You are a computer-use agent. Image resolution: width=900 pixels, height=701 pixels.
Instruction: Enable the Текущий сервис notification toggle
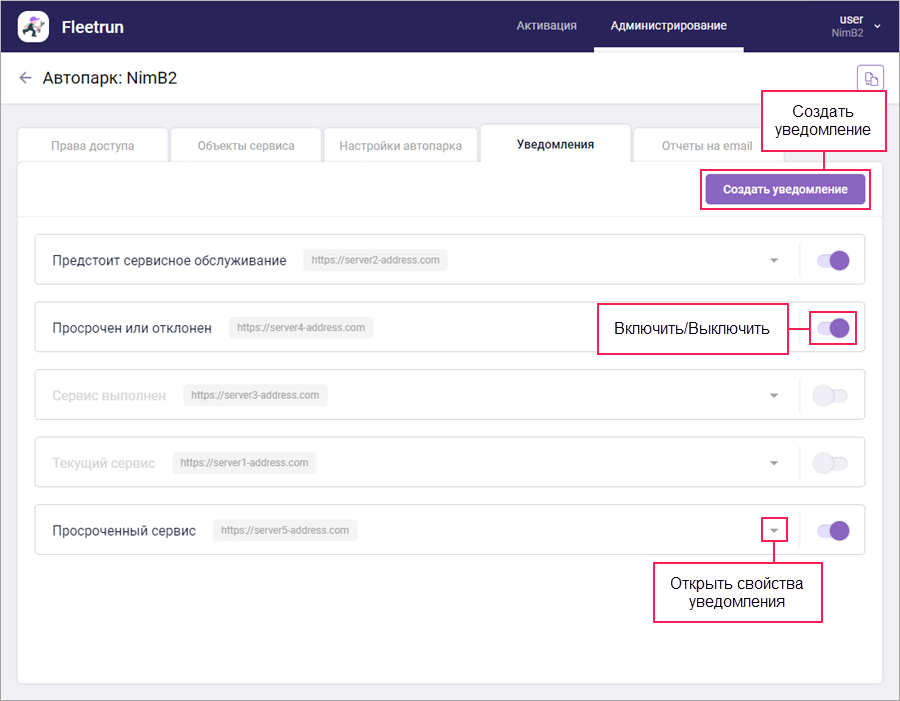(830, 463)
